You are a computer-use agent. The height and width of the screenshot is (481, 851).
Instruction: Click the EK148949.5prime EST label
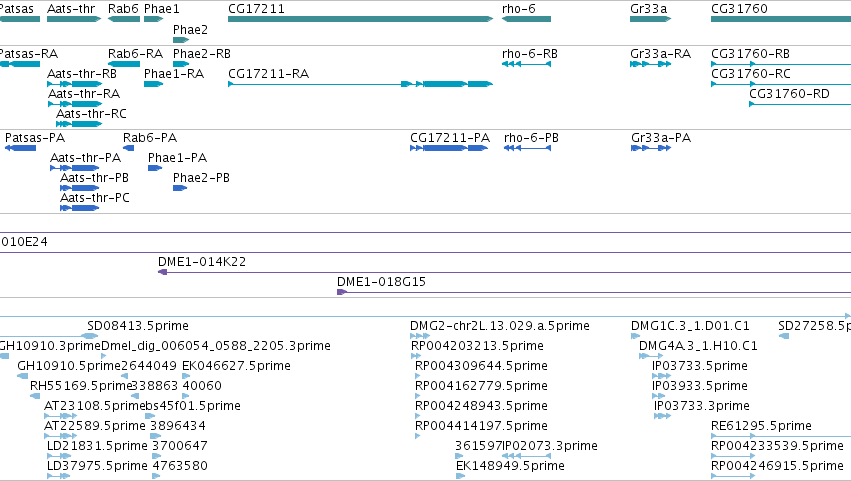tap(510, 466)
